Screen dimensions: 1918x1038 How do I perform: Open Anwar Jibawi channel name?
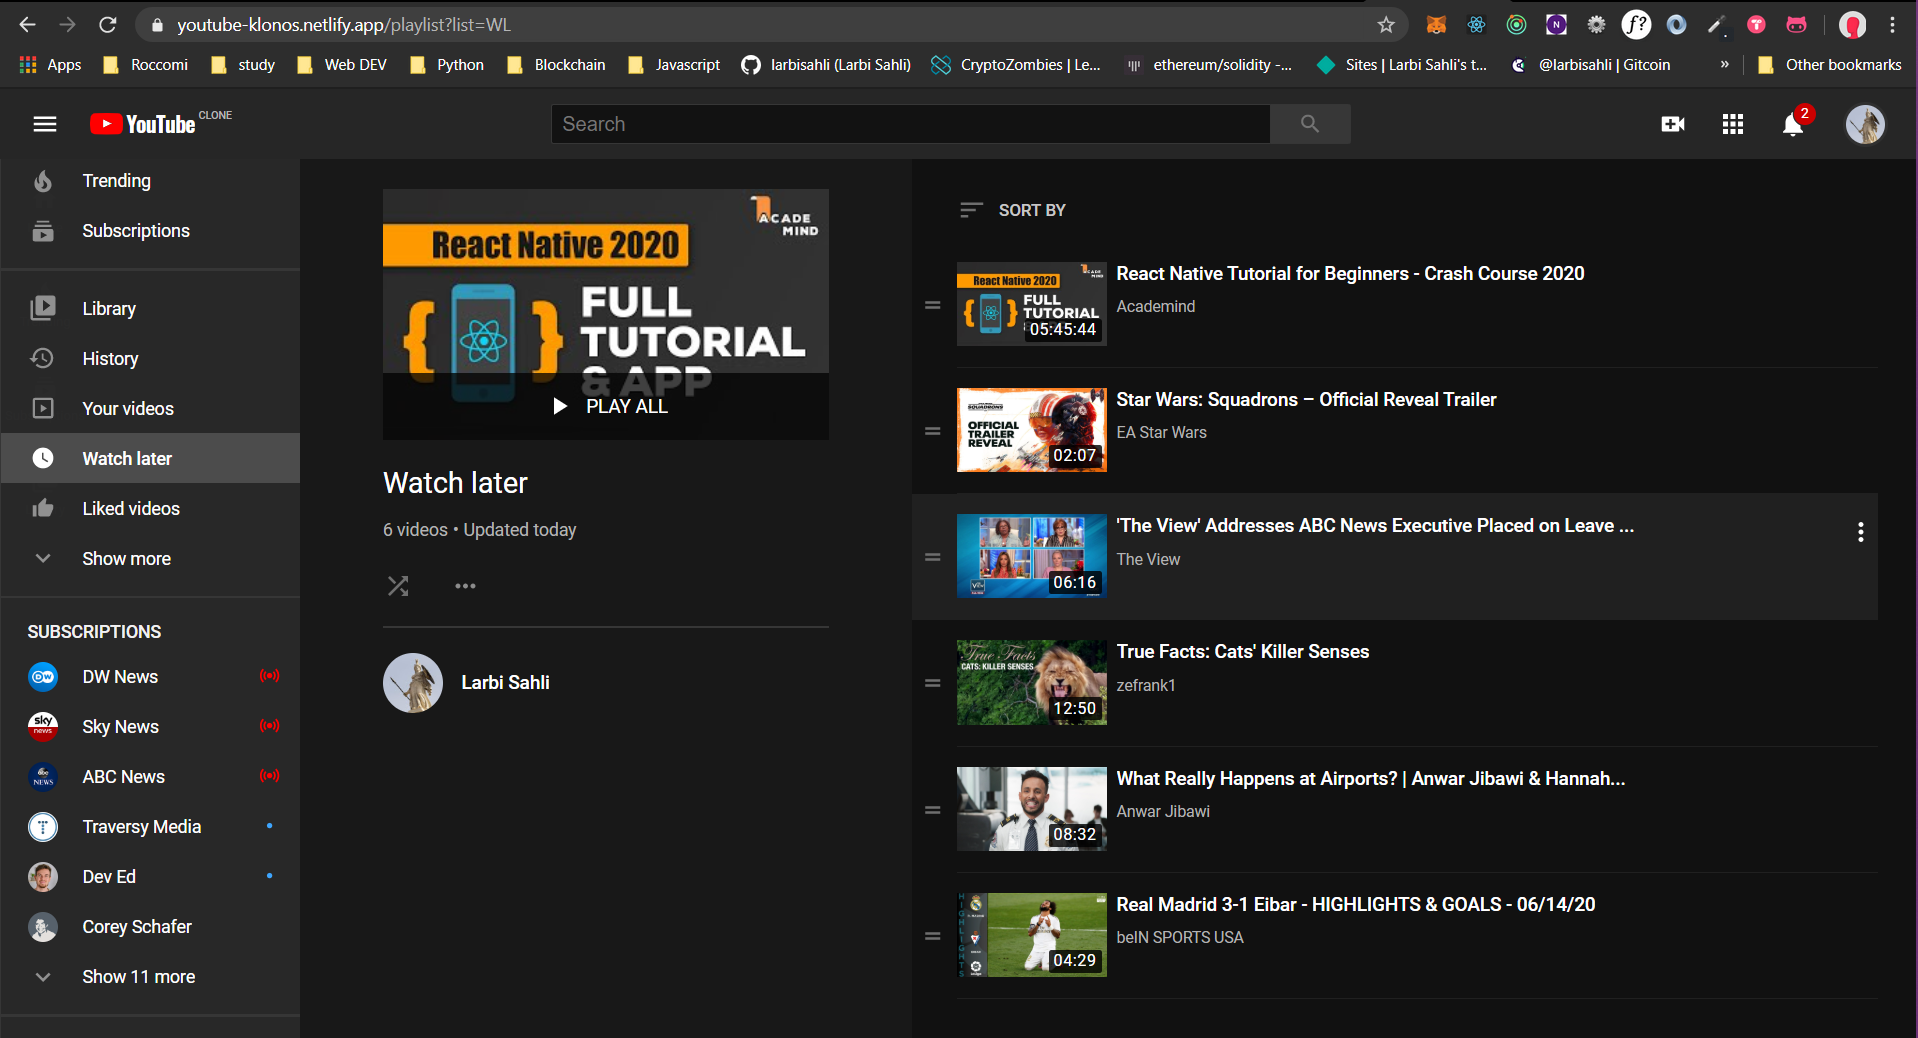(1163, 811)
